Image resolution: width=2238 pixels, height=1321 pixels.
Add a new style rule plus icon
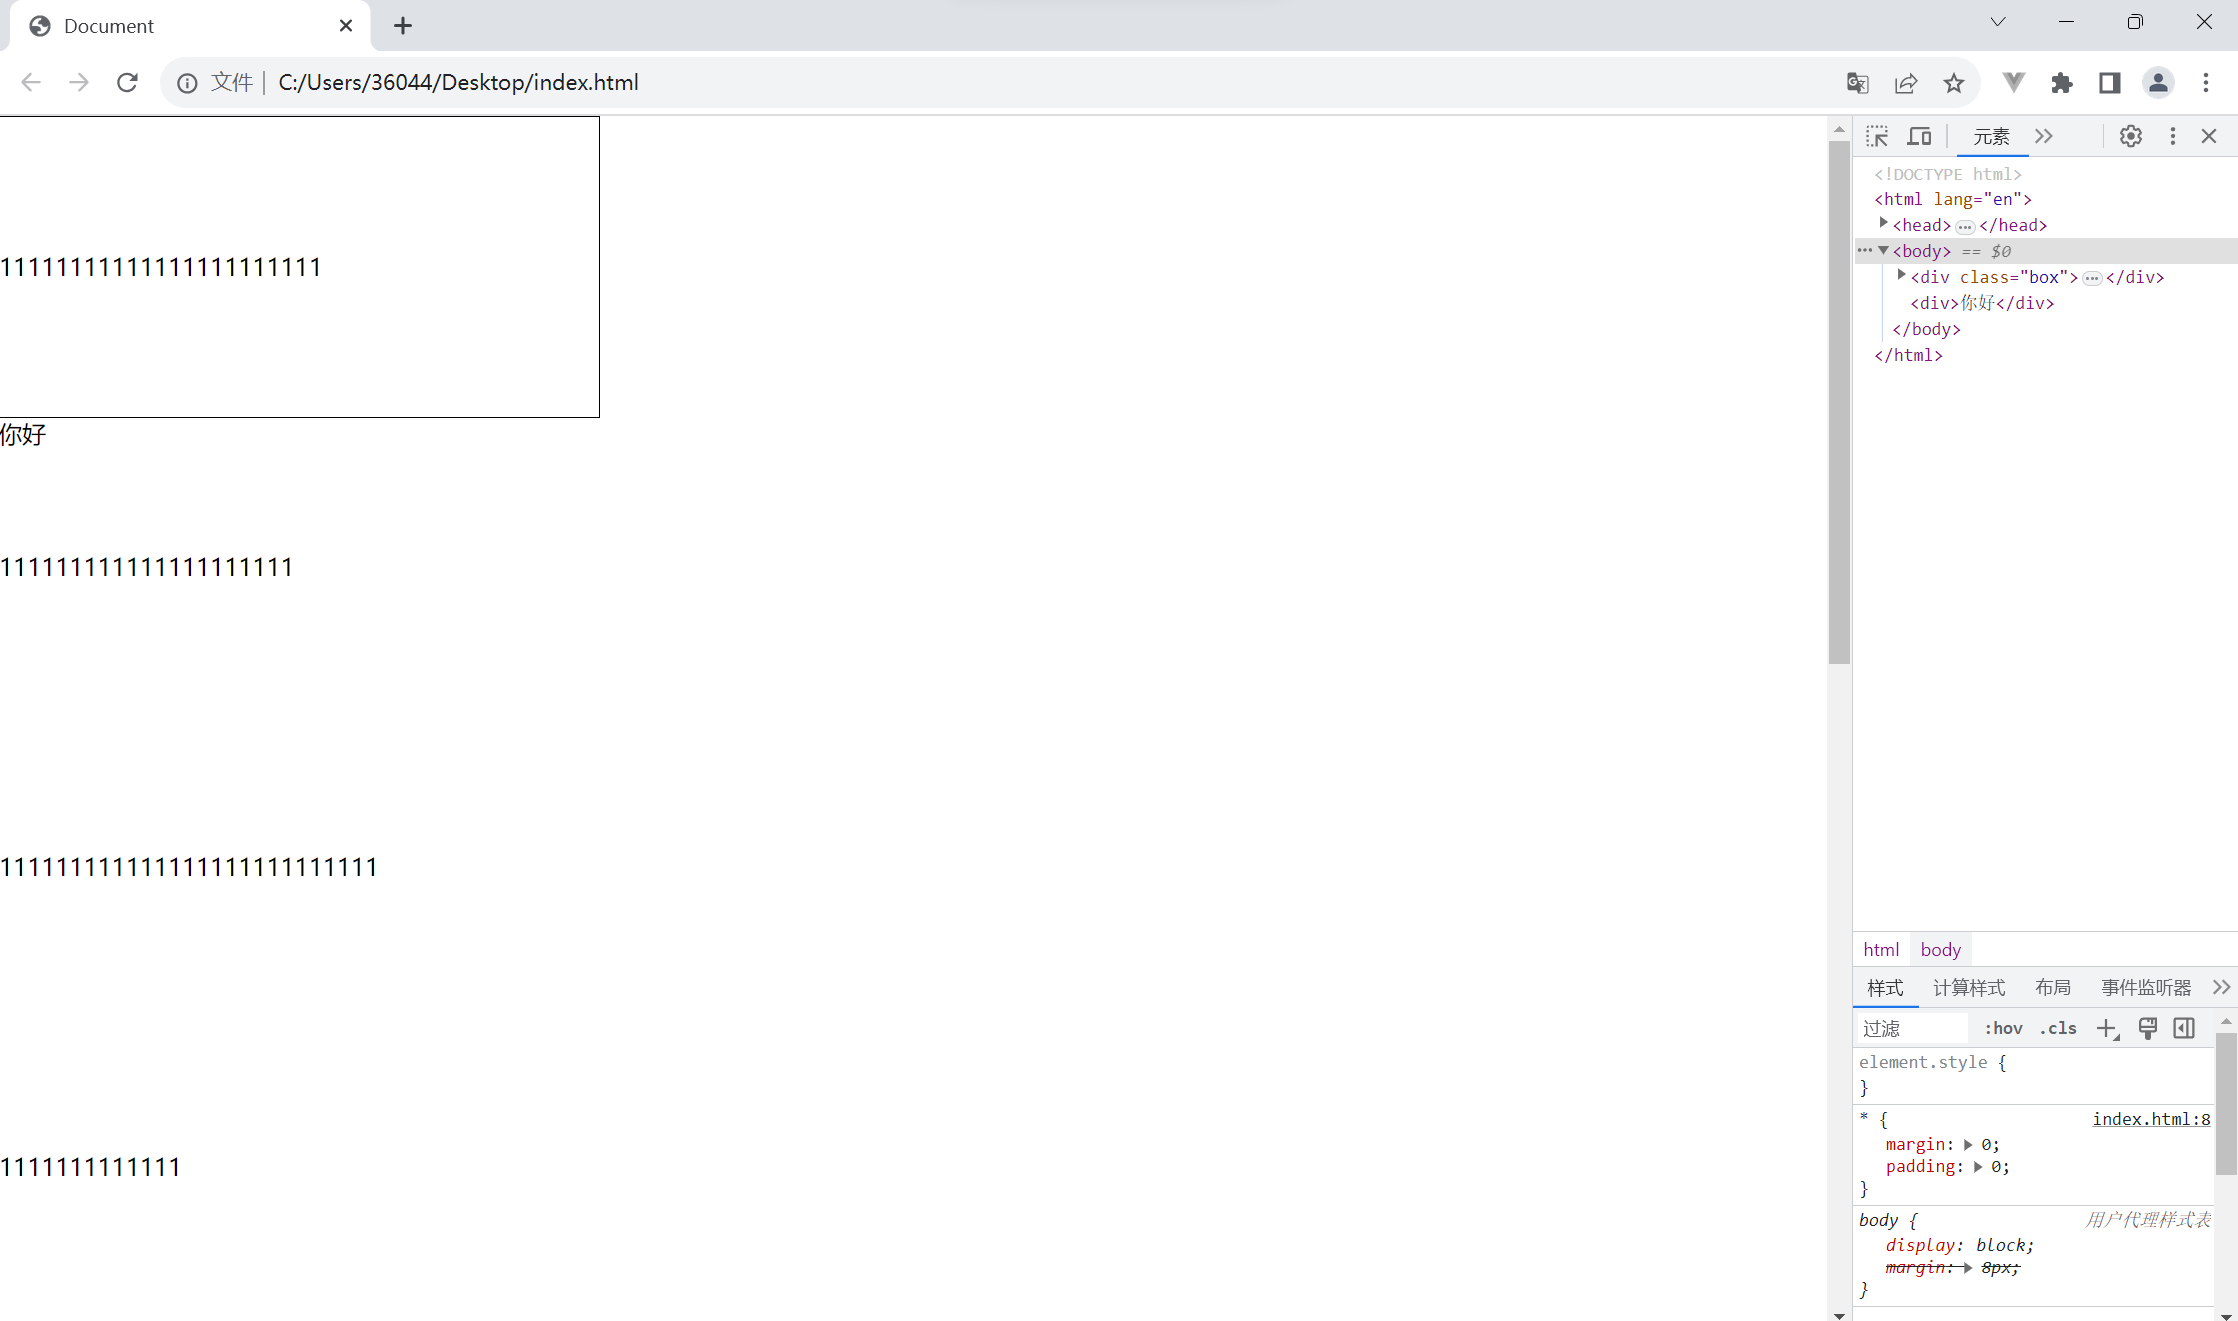(x=2107, y=1028)
